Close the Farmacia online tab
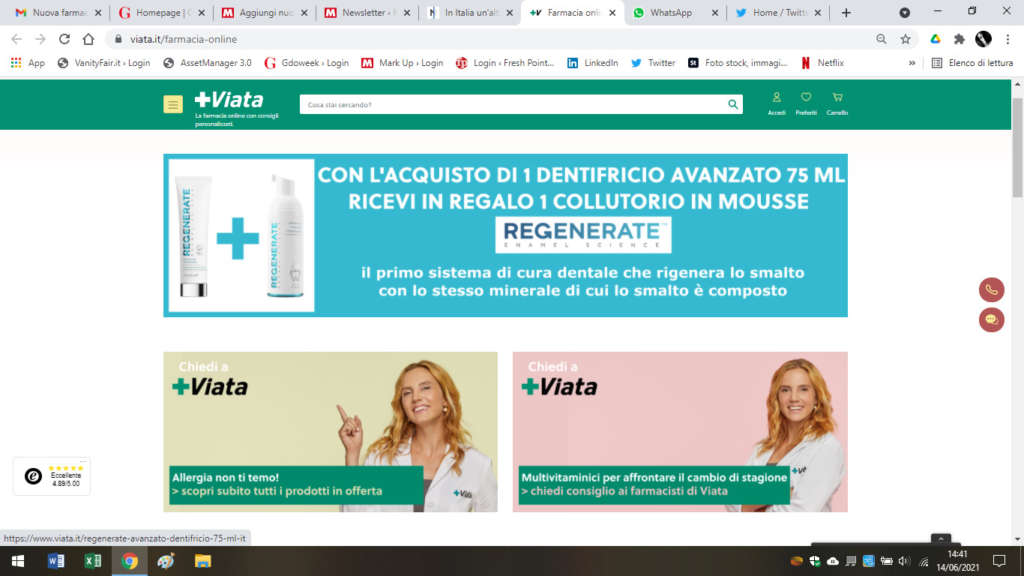This screenshot has height=576, width=1024. pyautogui.click(x=612, y=12)
